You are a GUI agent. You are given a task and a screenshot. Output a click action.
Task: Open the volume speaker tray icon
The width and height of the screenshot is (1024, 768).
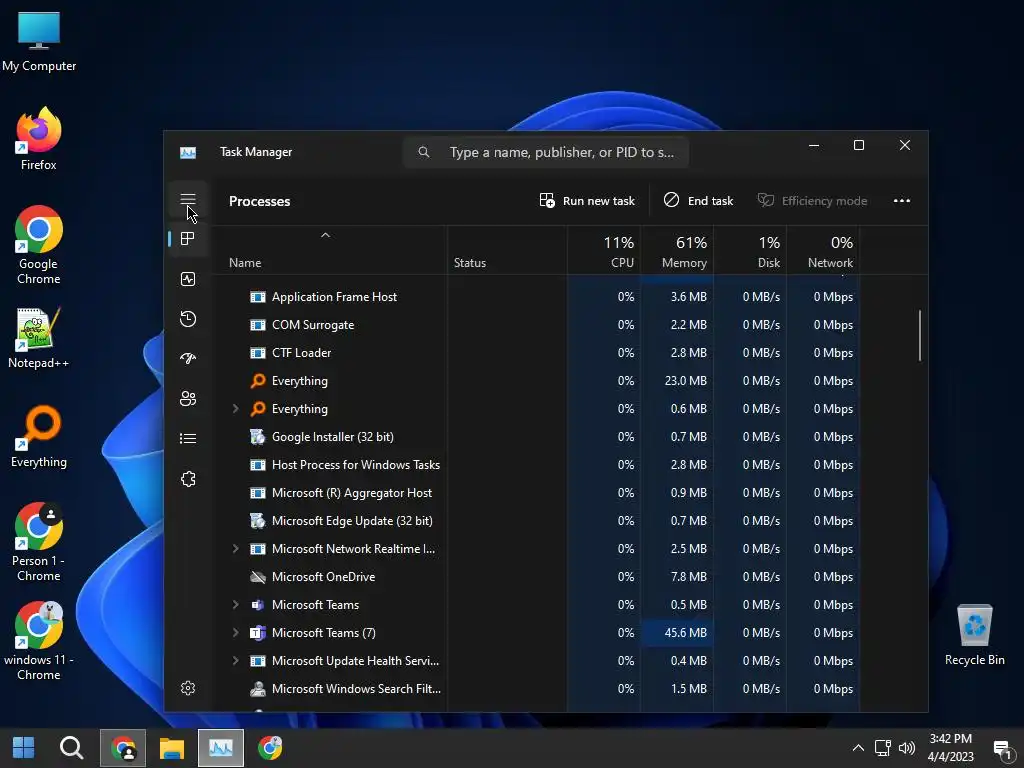coord(906,748)
